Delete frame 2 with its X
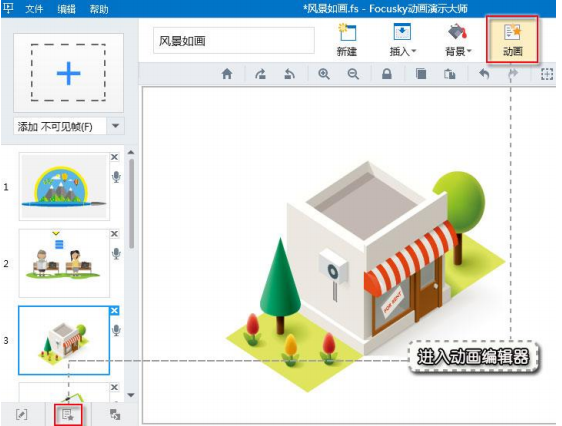 114,234
